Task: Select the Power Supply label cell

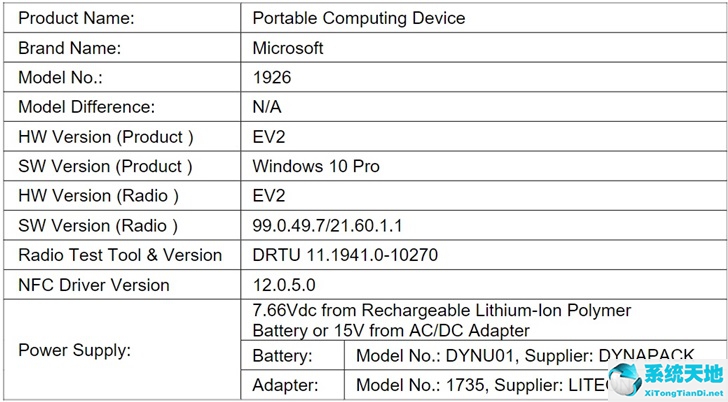Action: 122,350
